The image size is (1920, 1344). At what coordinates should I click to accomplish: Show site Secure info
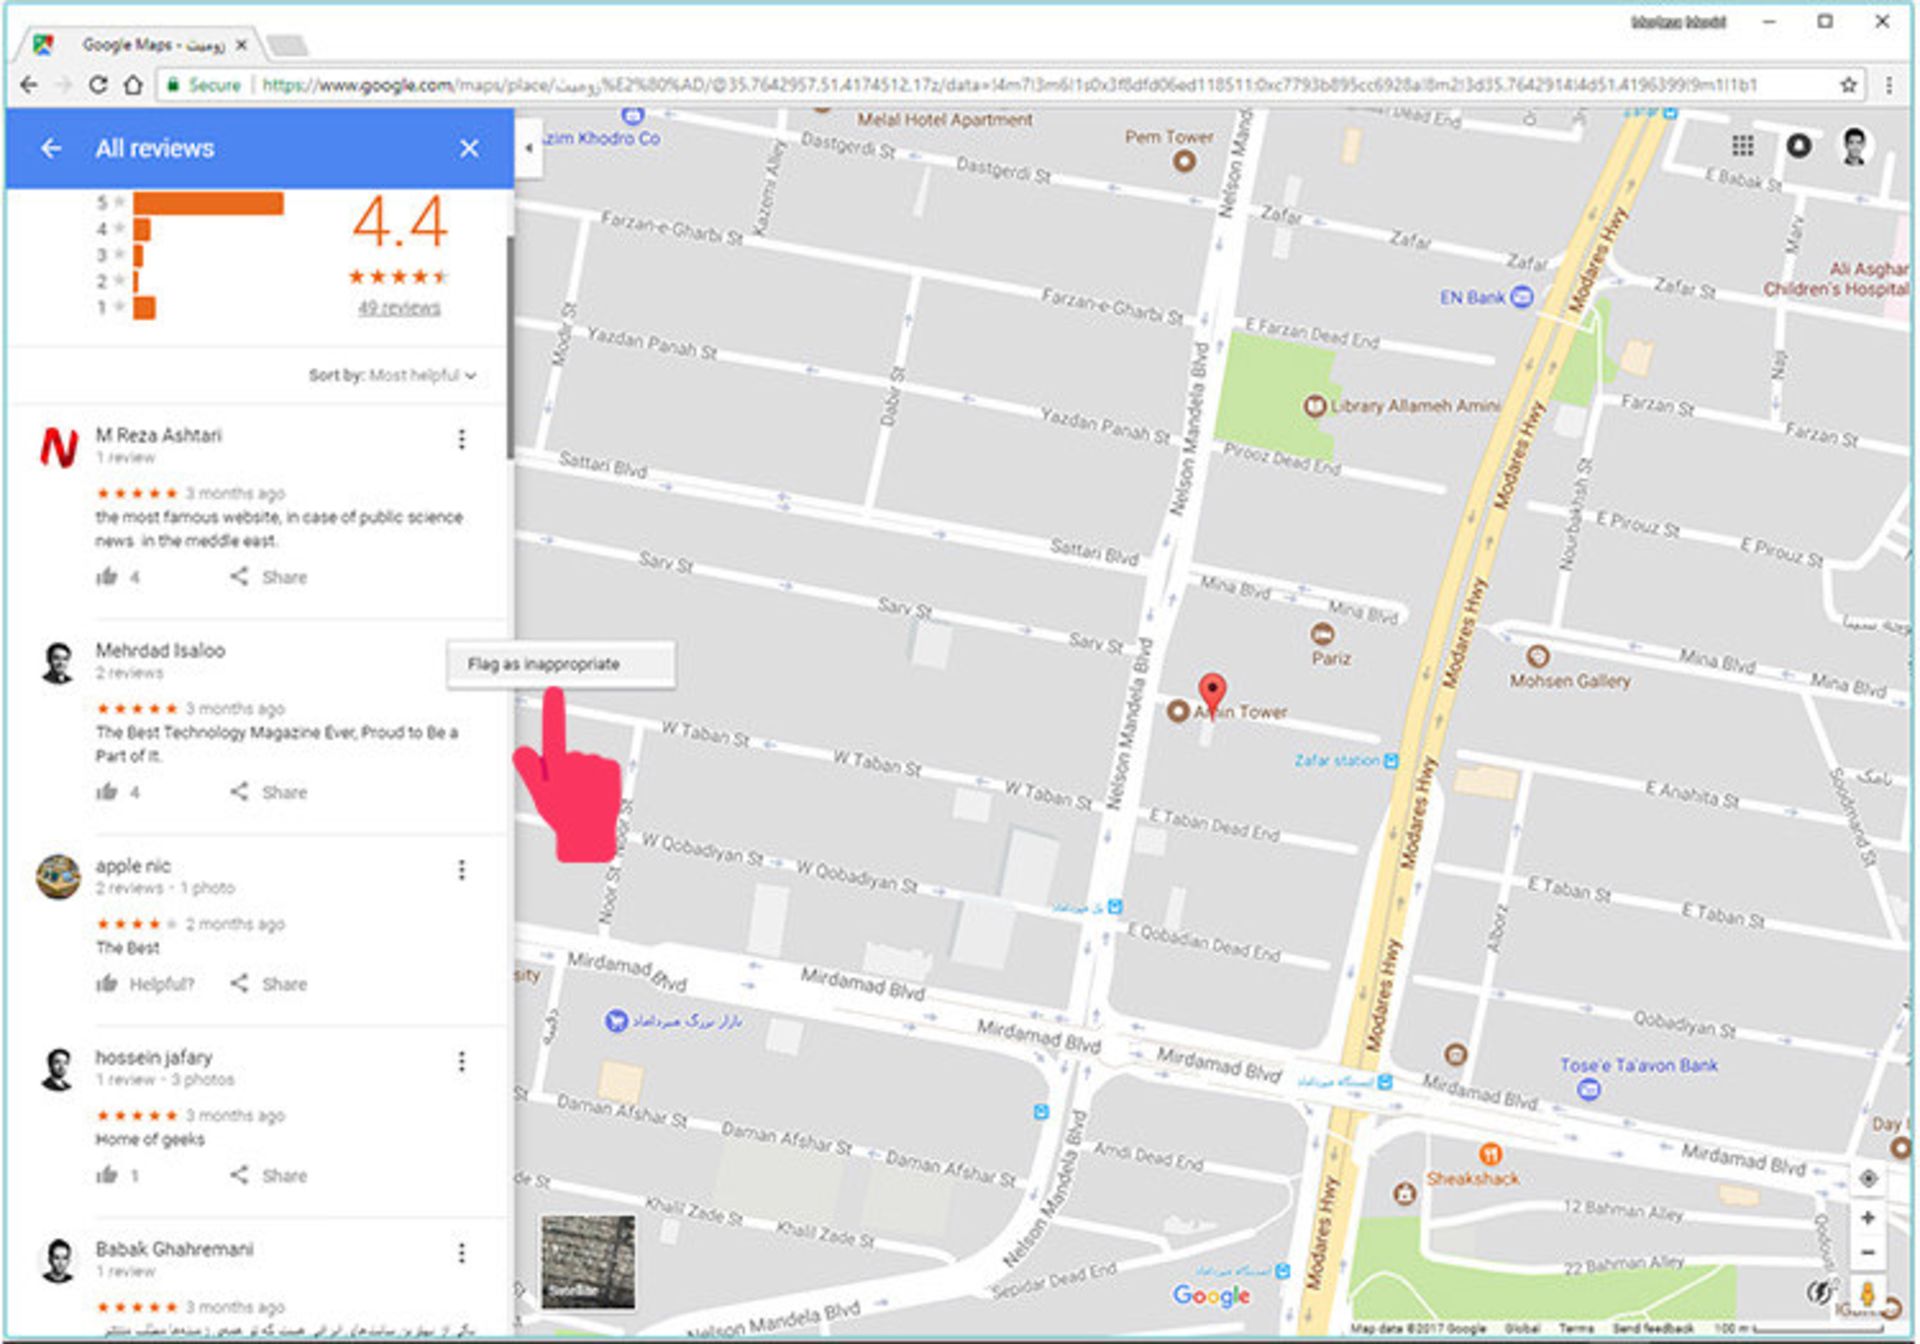pos(204,85)
